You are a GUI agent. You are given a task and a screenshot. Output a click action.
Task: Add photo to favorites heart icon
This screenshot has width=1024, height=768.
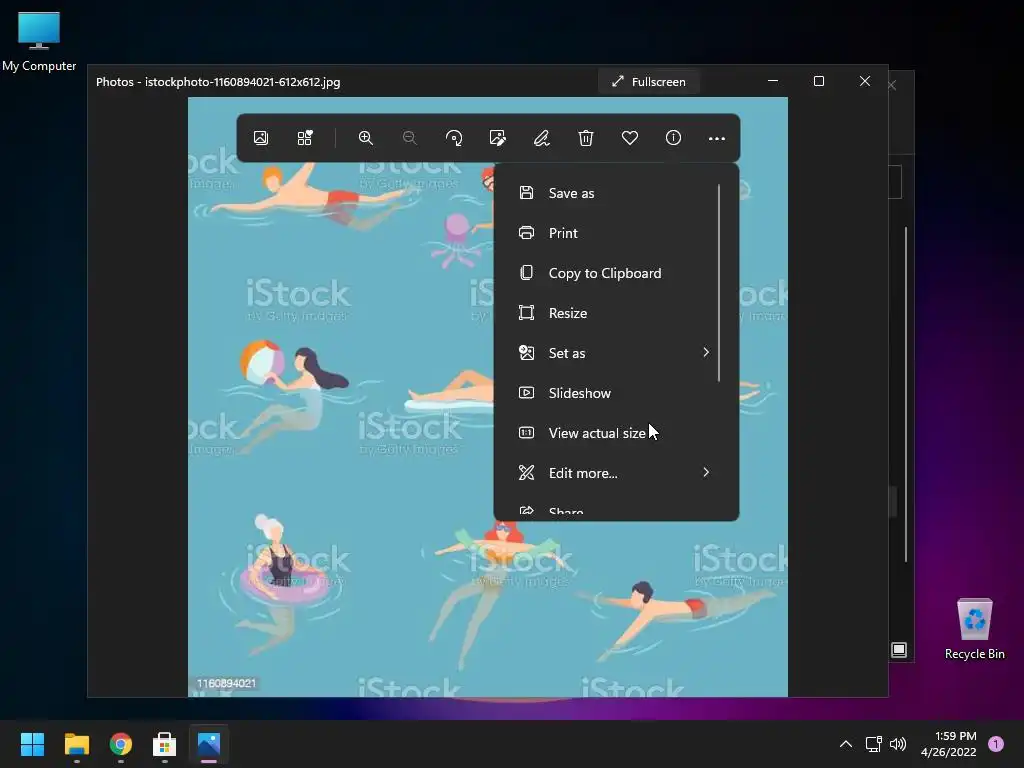tap(630, 138)
